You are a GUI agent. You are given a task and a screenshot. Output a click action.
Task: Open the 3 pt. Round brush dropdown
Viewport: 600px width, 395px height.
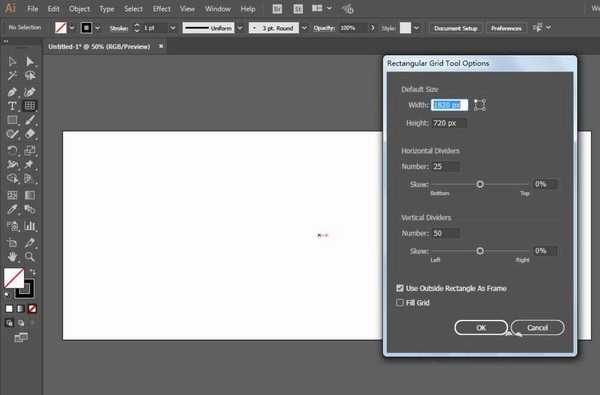tap(304, 28)
